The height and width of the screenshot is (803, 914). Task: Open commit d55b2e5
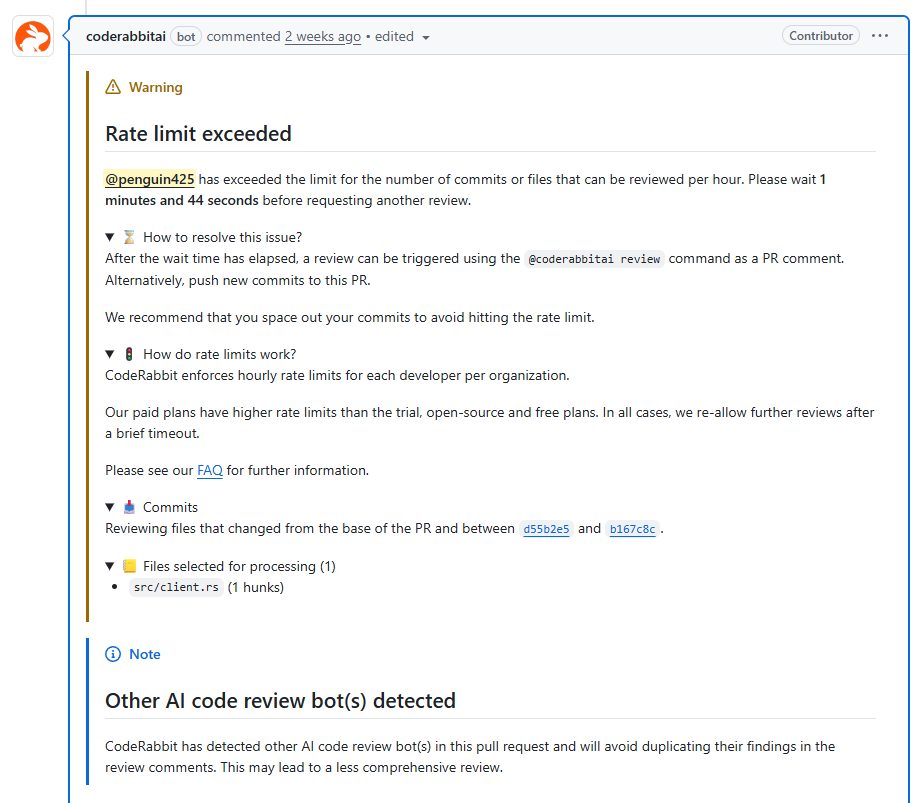click(546, 529)
